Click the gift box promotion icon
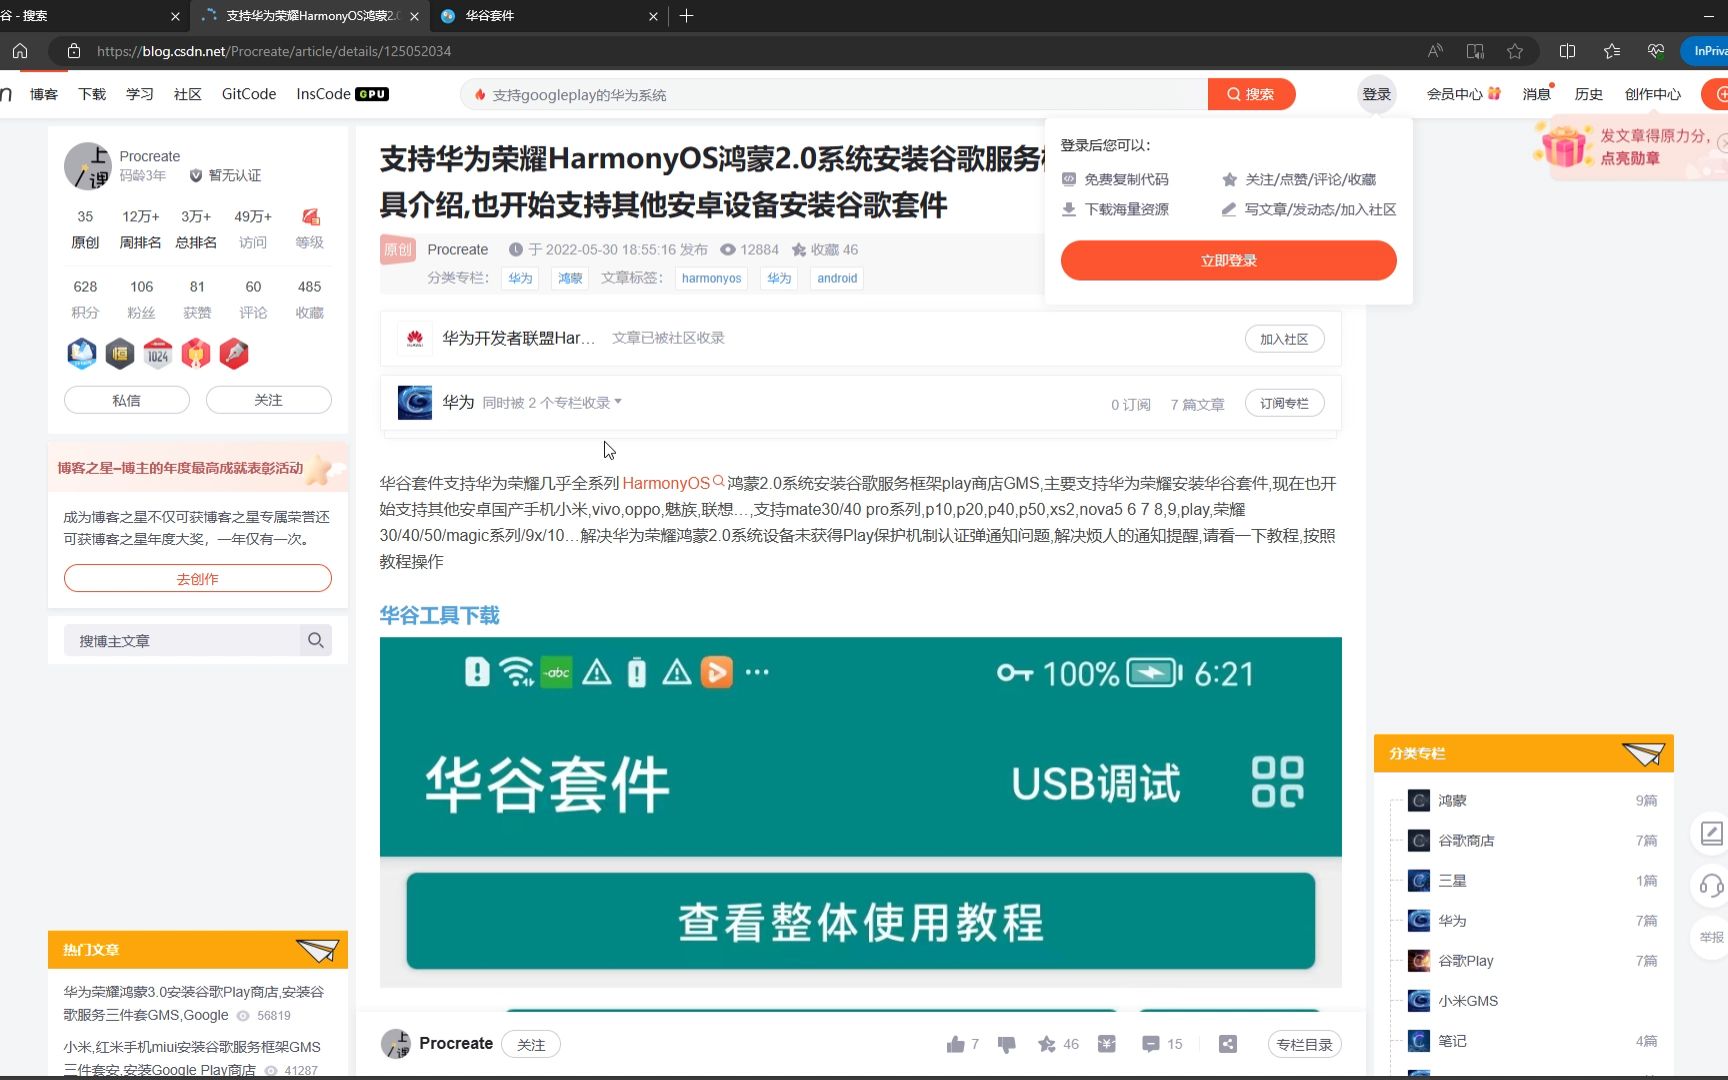This screenshot has width=1728, height=1080. pos(1565,146)
